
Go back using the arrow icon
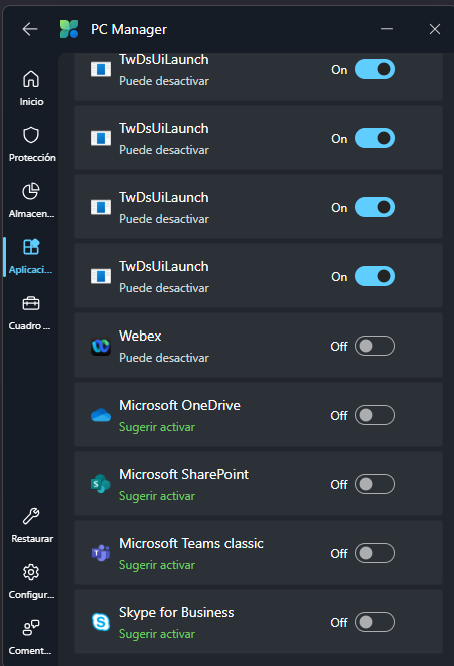tap(30, 29)
